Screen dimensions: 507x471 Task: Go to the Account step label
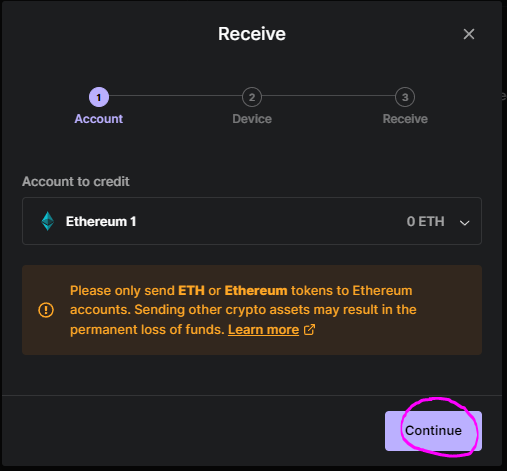[x=99, y=119]
